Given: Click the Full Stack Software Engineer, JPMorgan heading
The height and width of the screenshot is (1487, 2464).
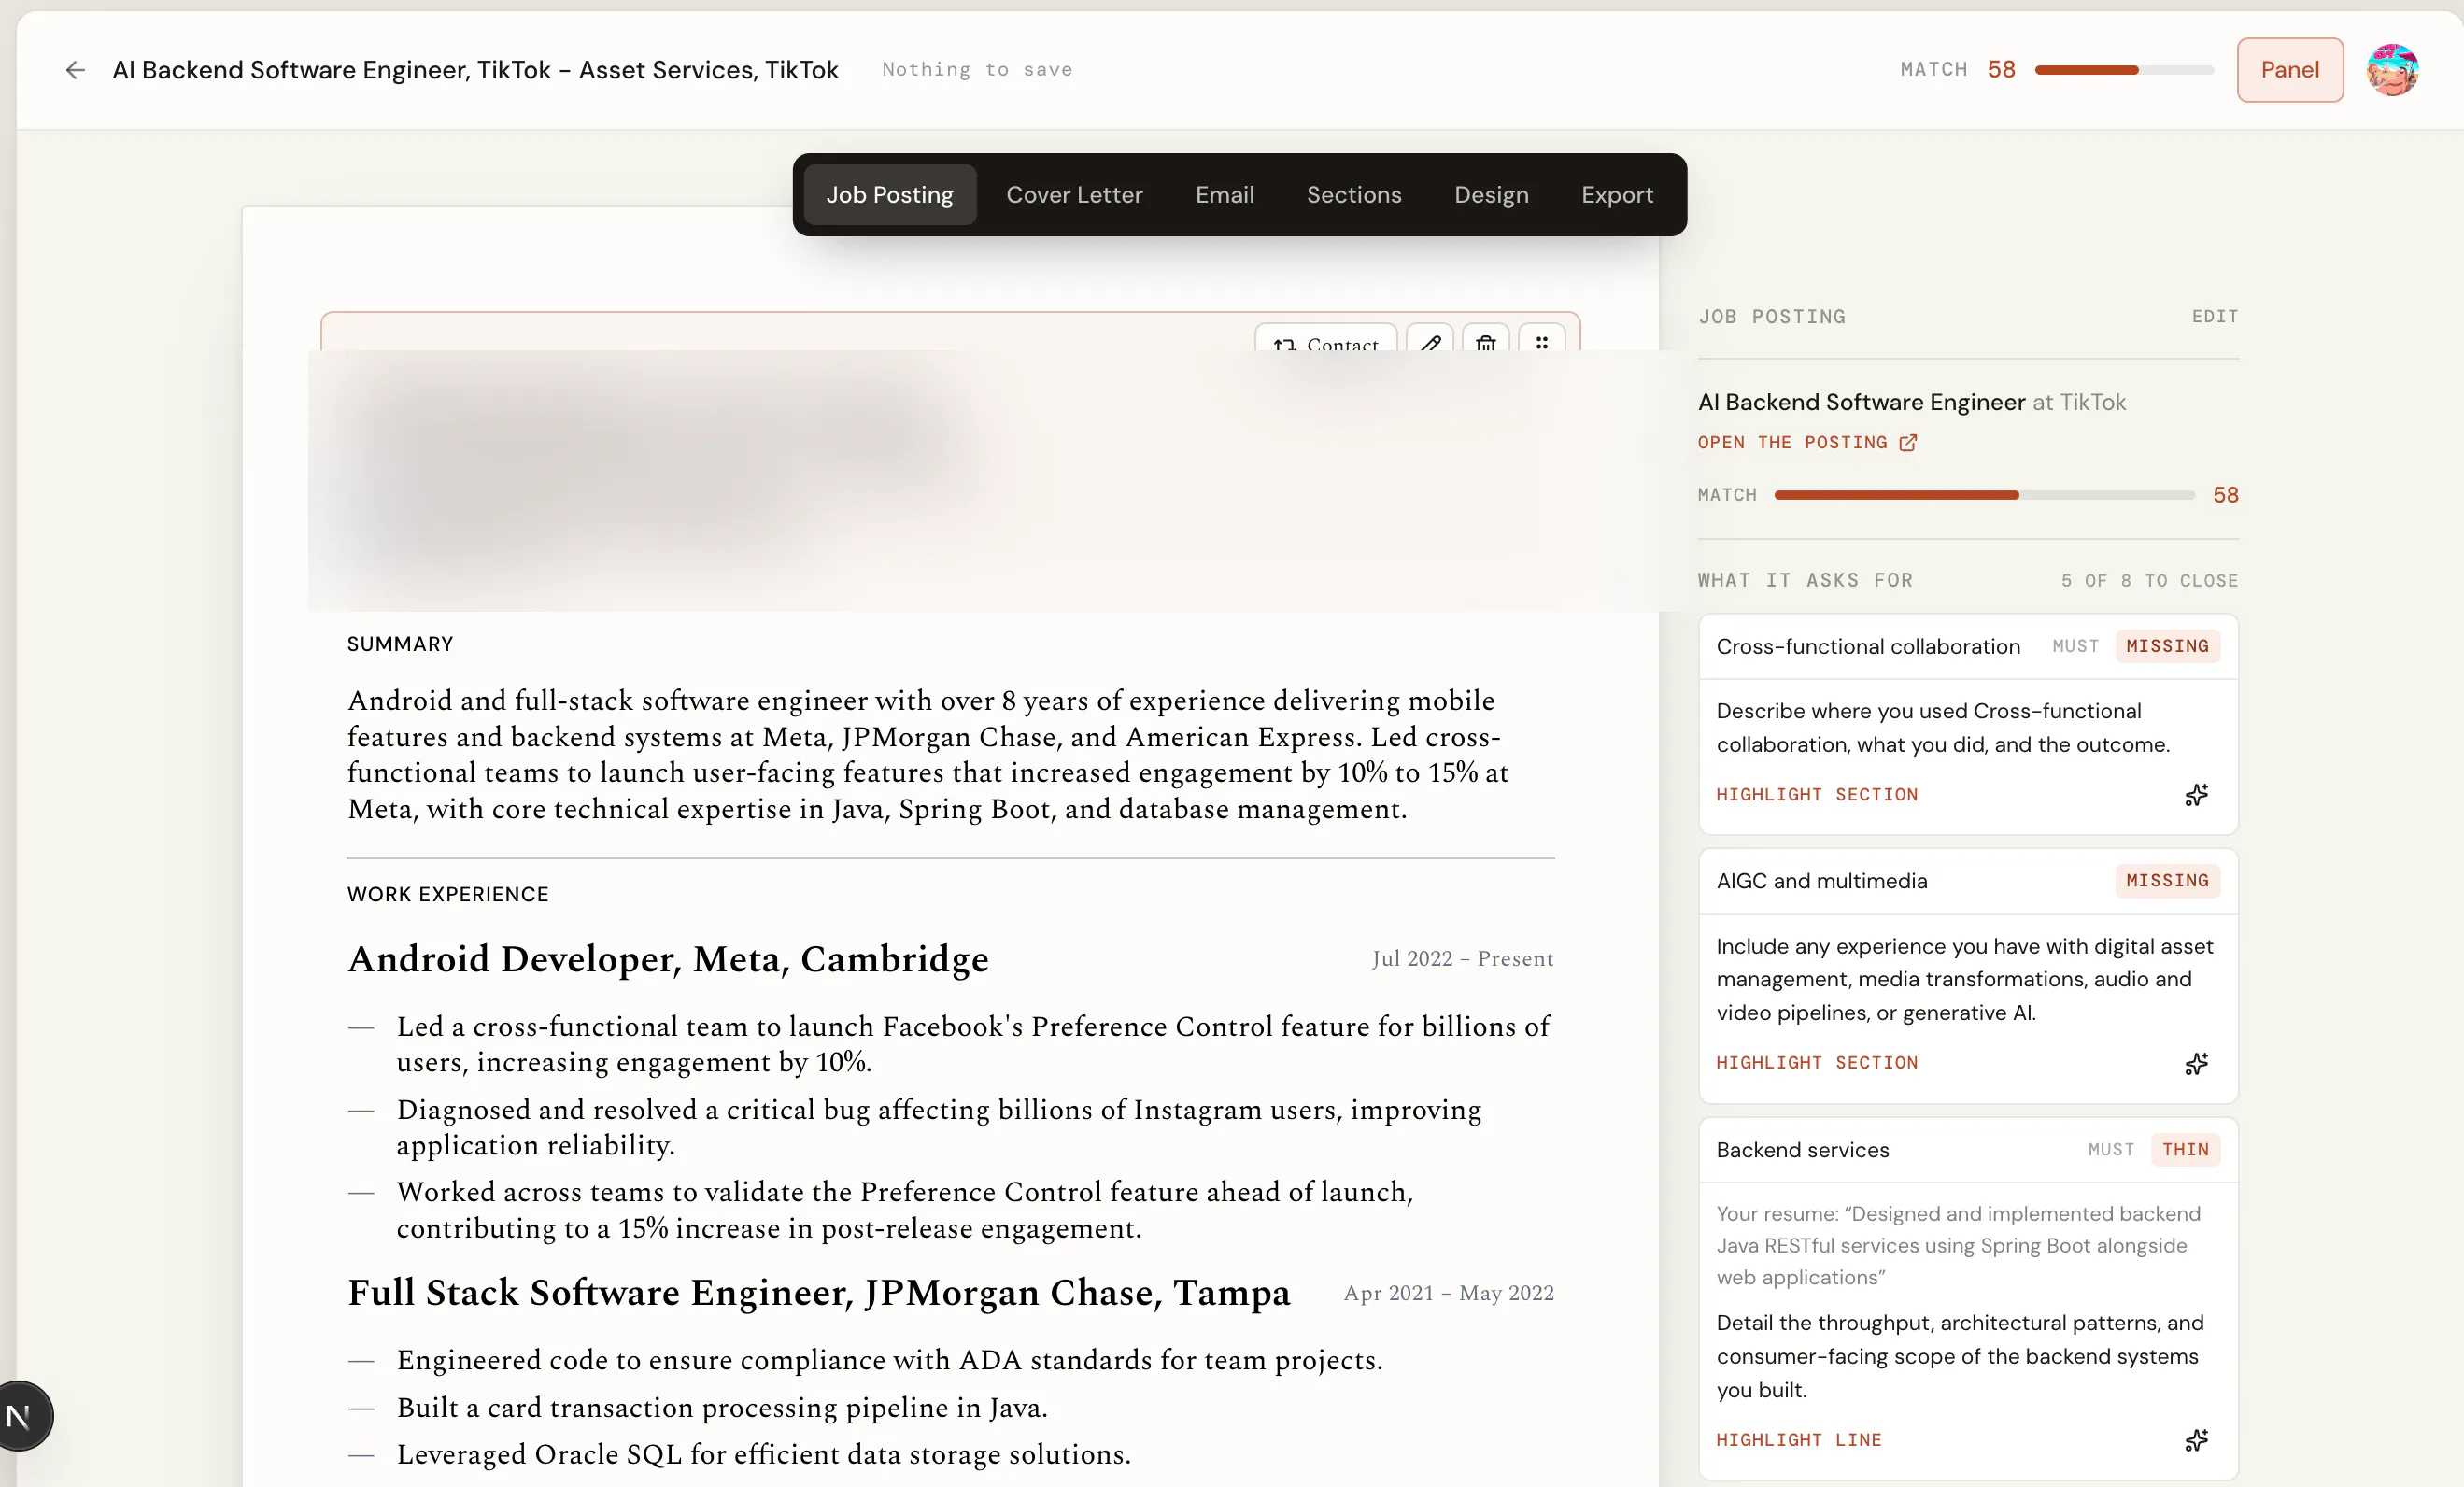Looking at the screenshot, I should tap(819, 1293).
